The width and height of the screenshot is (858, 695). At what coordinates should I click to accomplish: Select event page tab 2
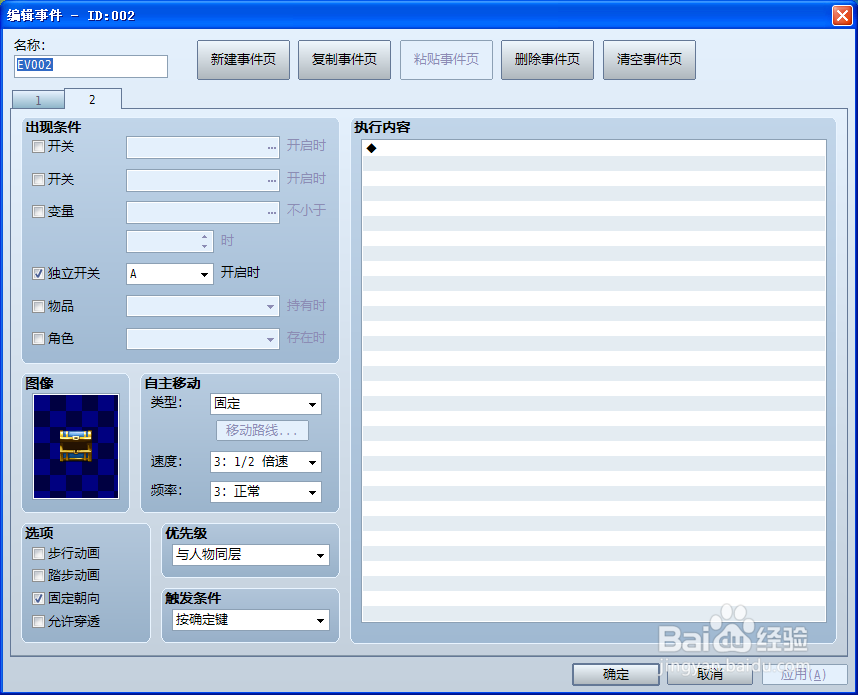click(x=92, y=99)
